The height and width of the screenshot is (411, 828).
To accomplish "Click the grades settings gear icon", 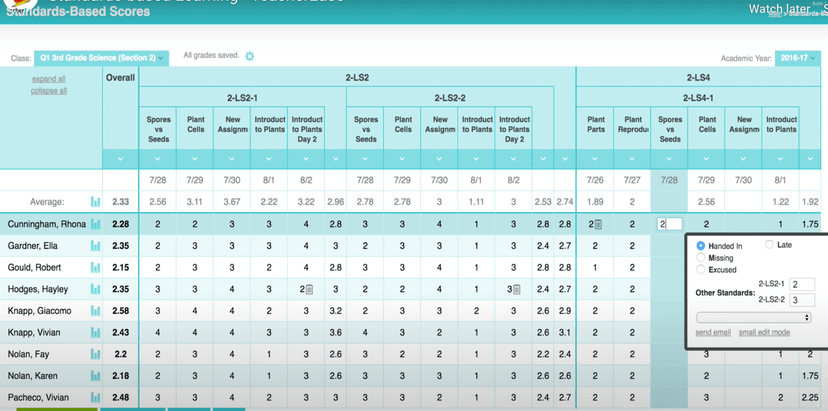I will pos(250,56).
